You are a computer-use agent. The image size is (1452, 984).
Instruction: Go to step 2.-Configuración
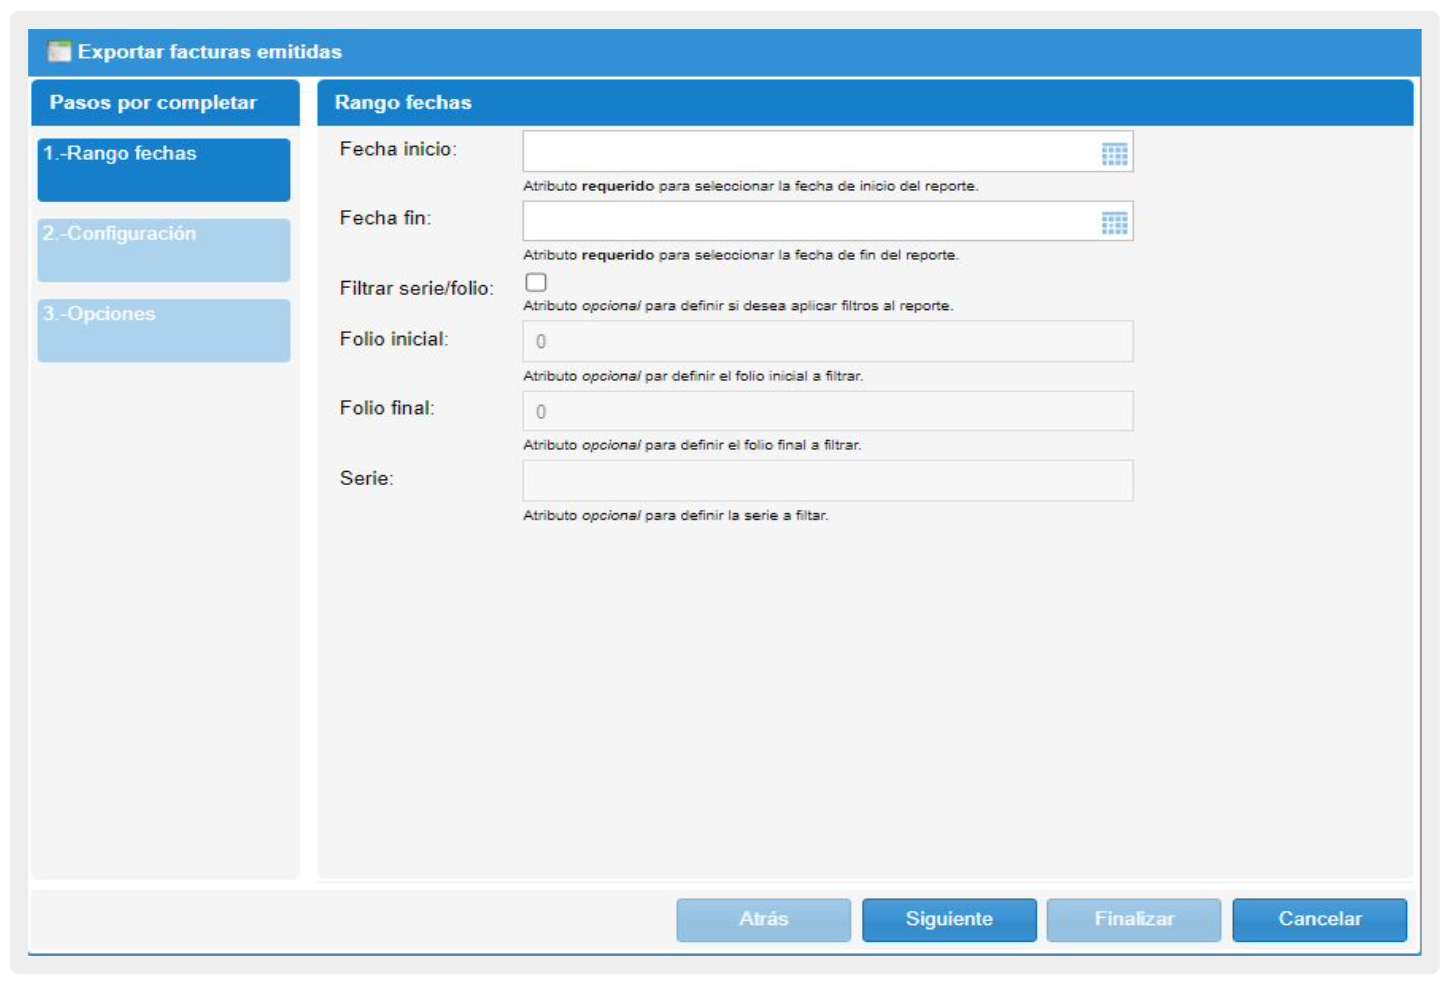[x=164, y=249]
